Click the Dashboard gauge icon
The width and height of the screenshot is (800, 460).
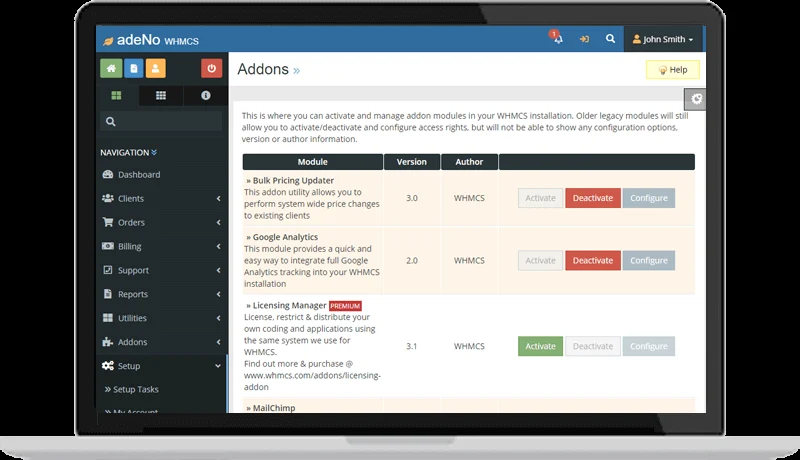(108, 174)
